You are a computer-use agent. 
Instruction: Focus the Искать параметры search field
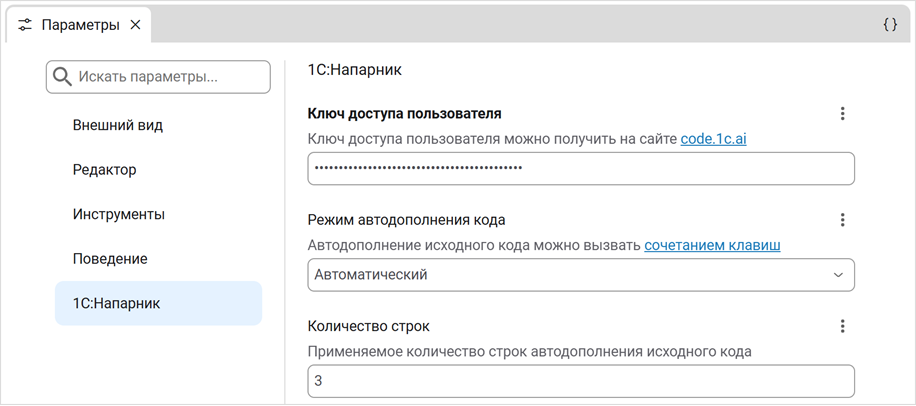click(x=158, y=77)
